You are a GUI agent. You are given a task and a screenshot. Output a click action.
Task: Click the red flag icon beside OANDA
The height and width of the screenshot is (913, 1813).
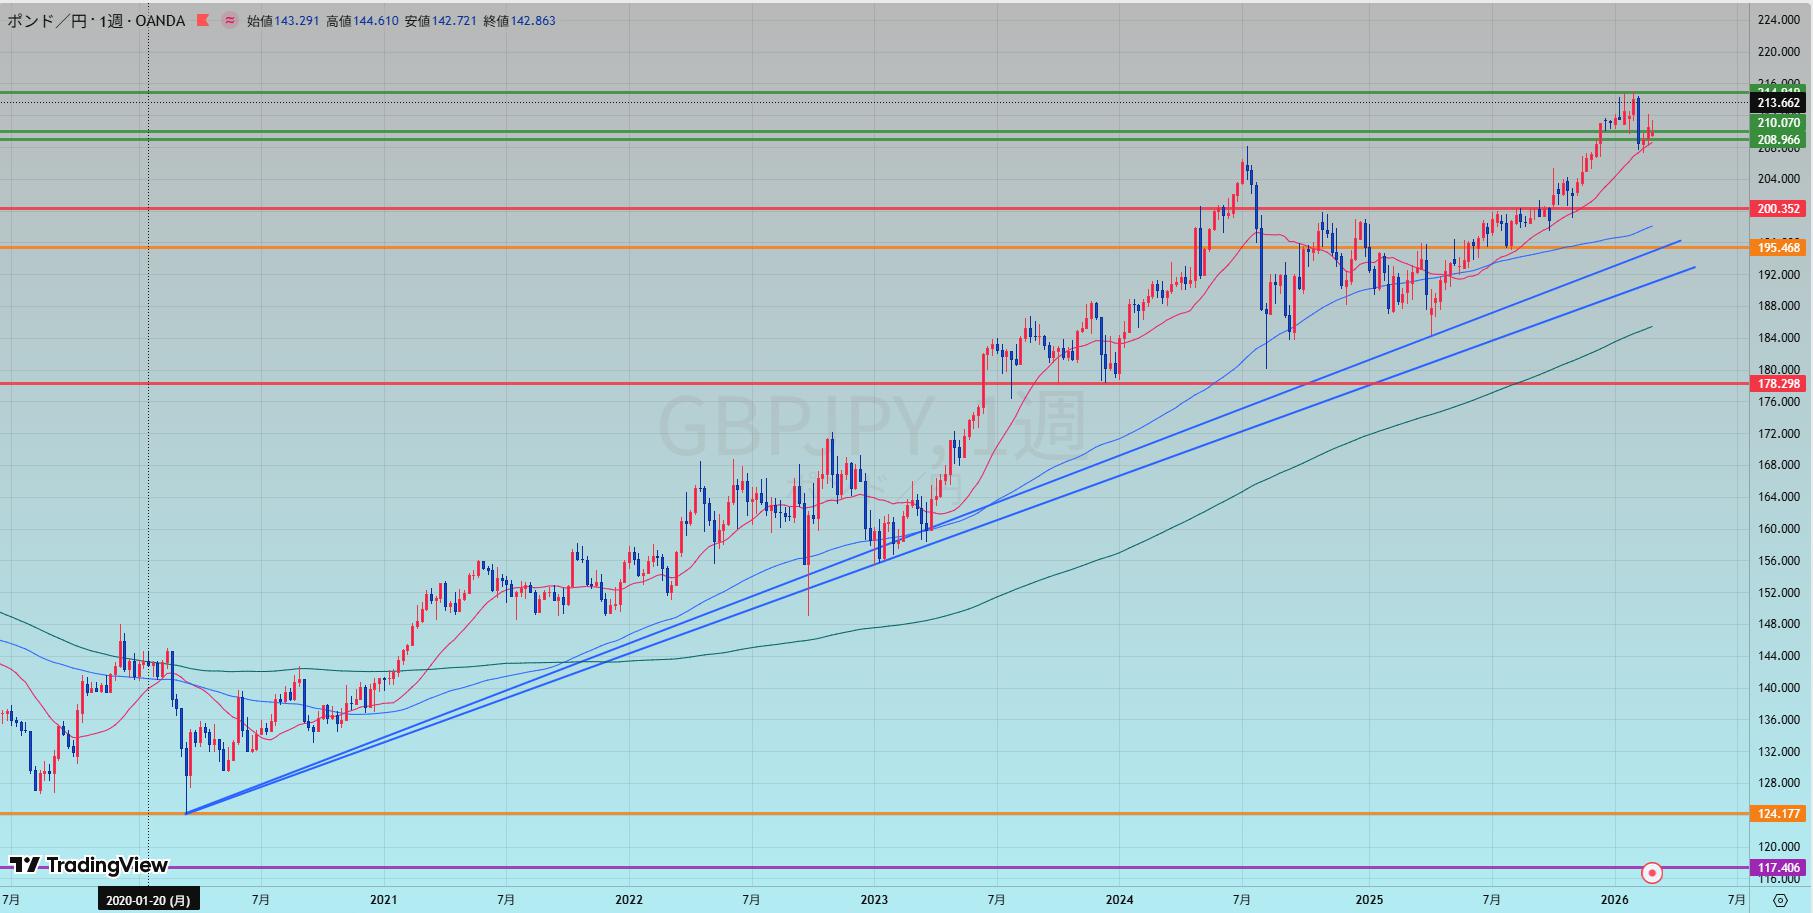click(x=203, y=20)
